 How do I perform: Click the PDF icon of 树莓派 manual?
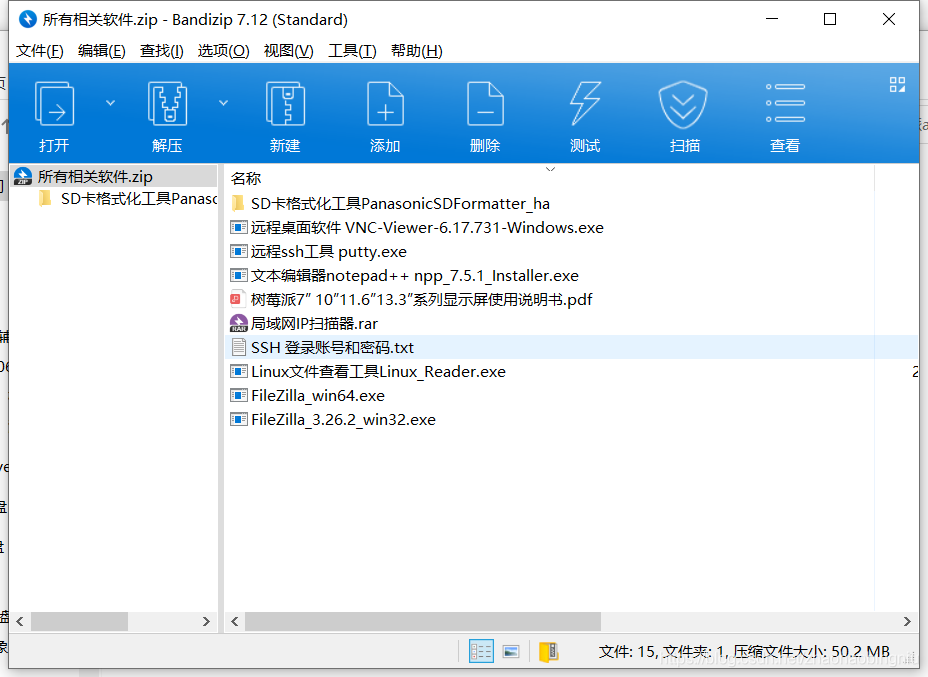(x=237, y=299)
